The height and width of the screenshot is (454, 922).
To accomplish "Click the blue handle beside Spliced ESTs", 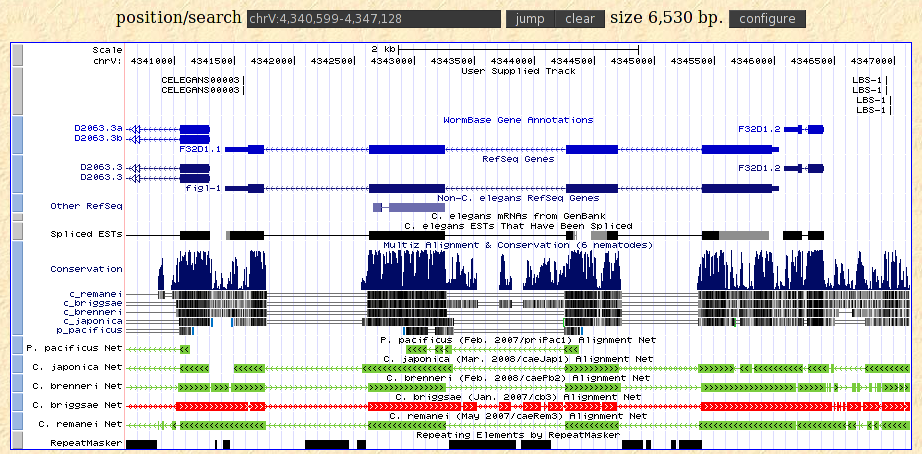I will coord(16,234).
